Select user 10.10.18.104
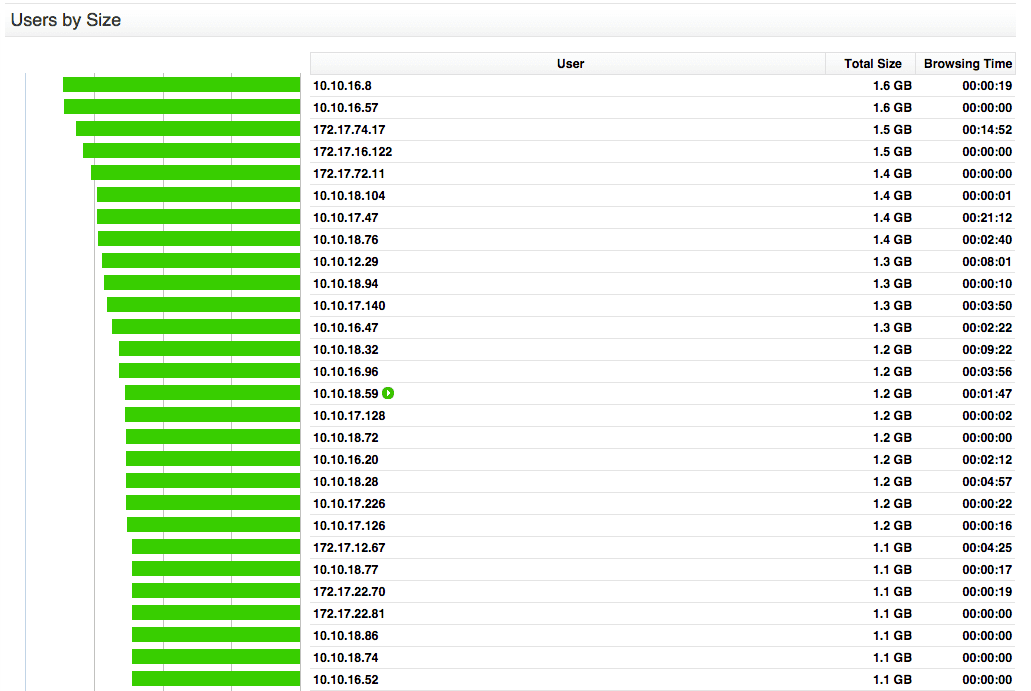 tap(349, 196)
